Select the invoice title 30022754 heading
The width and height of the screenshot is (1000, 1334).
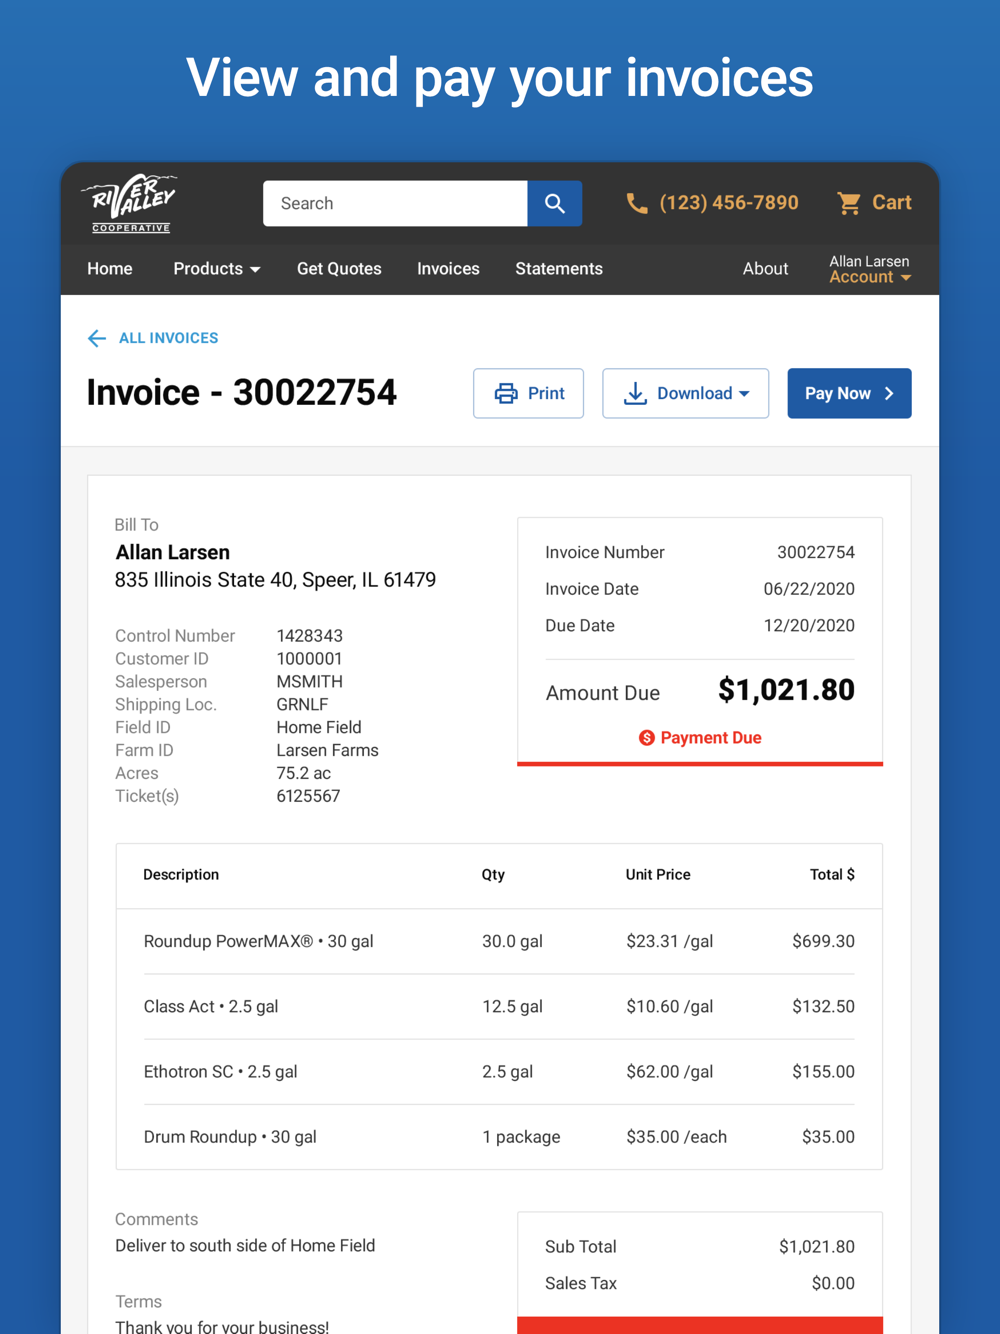[x=241, y=393]
